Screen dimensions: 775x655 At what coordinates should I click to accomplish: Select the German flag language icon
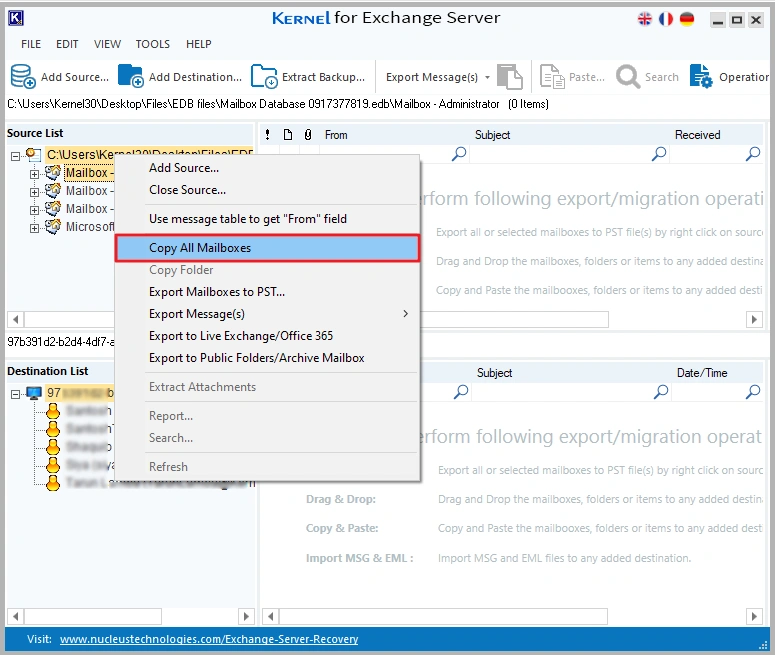687,19
